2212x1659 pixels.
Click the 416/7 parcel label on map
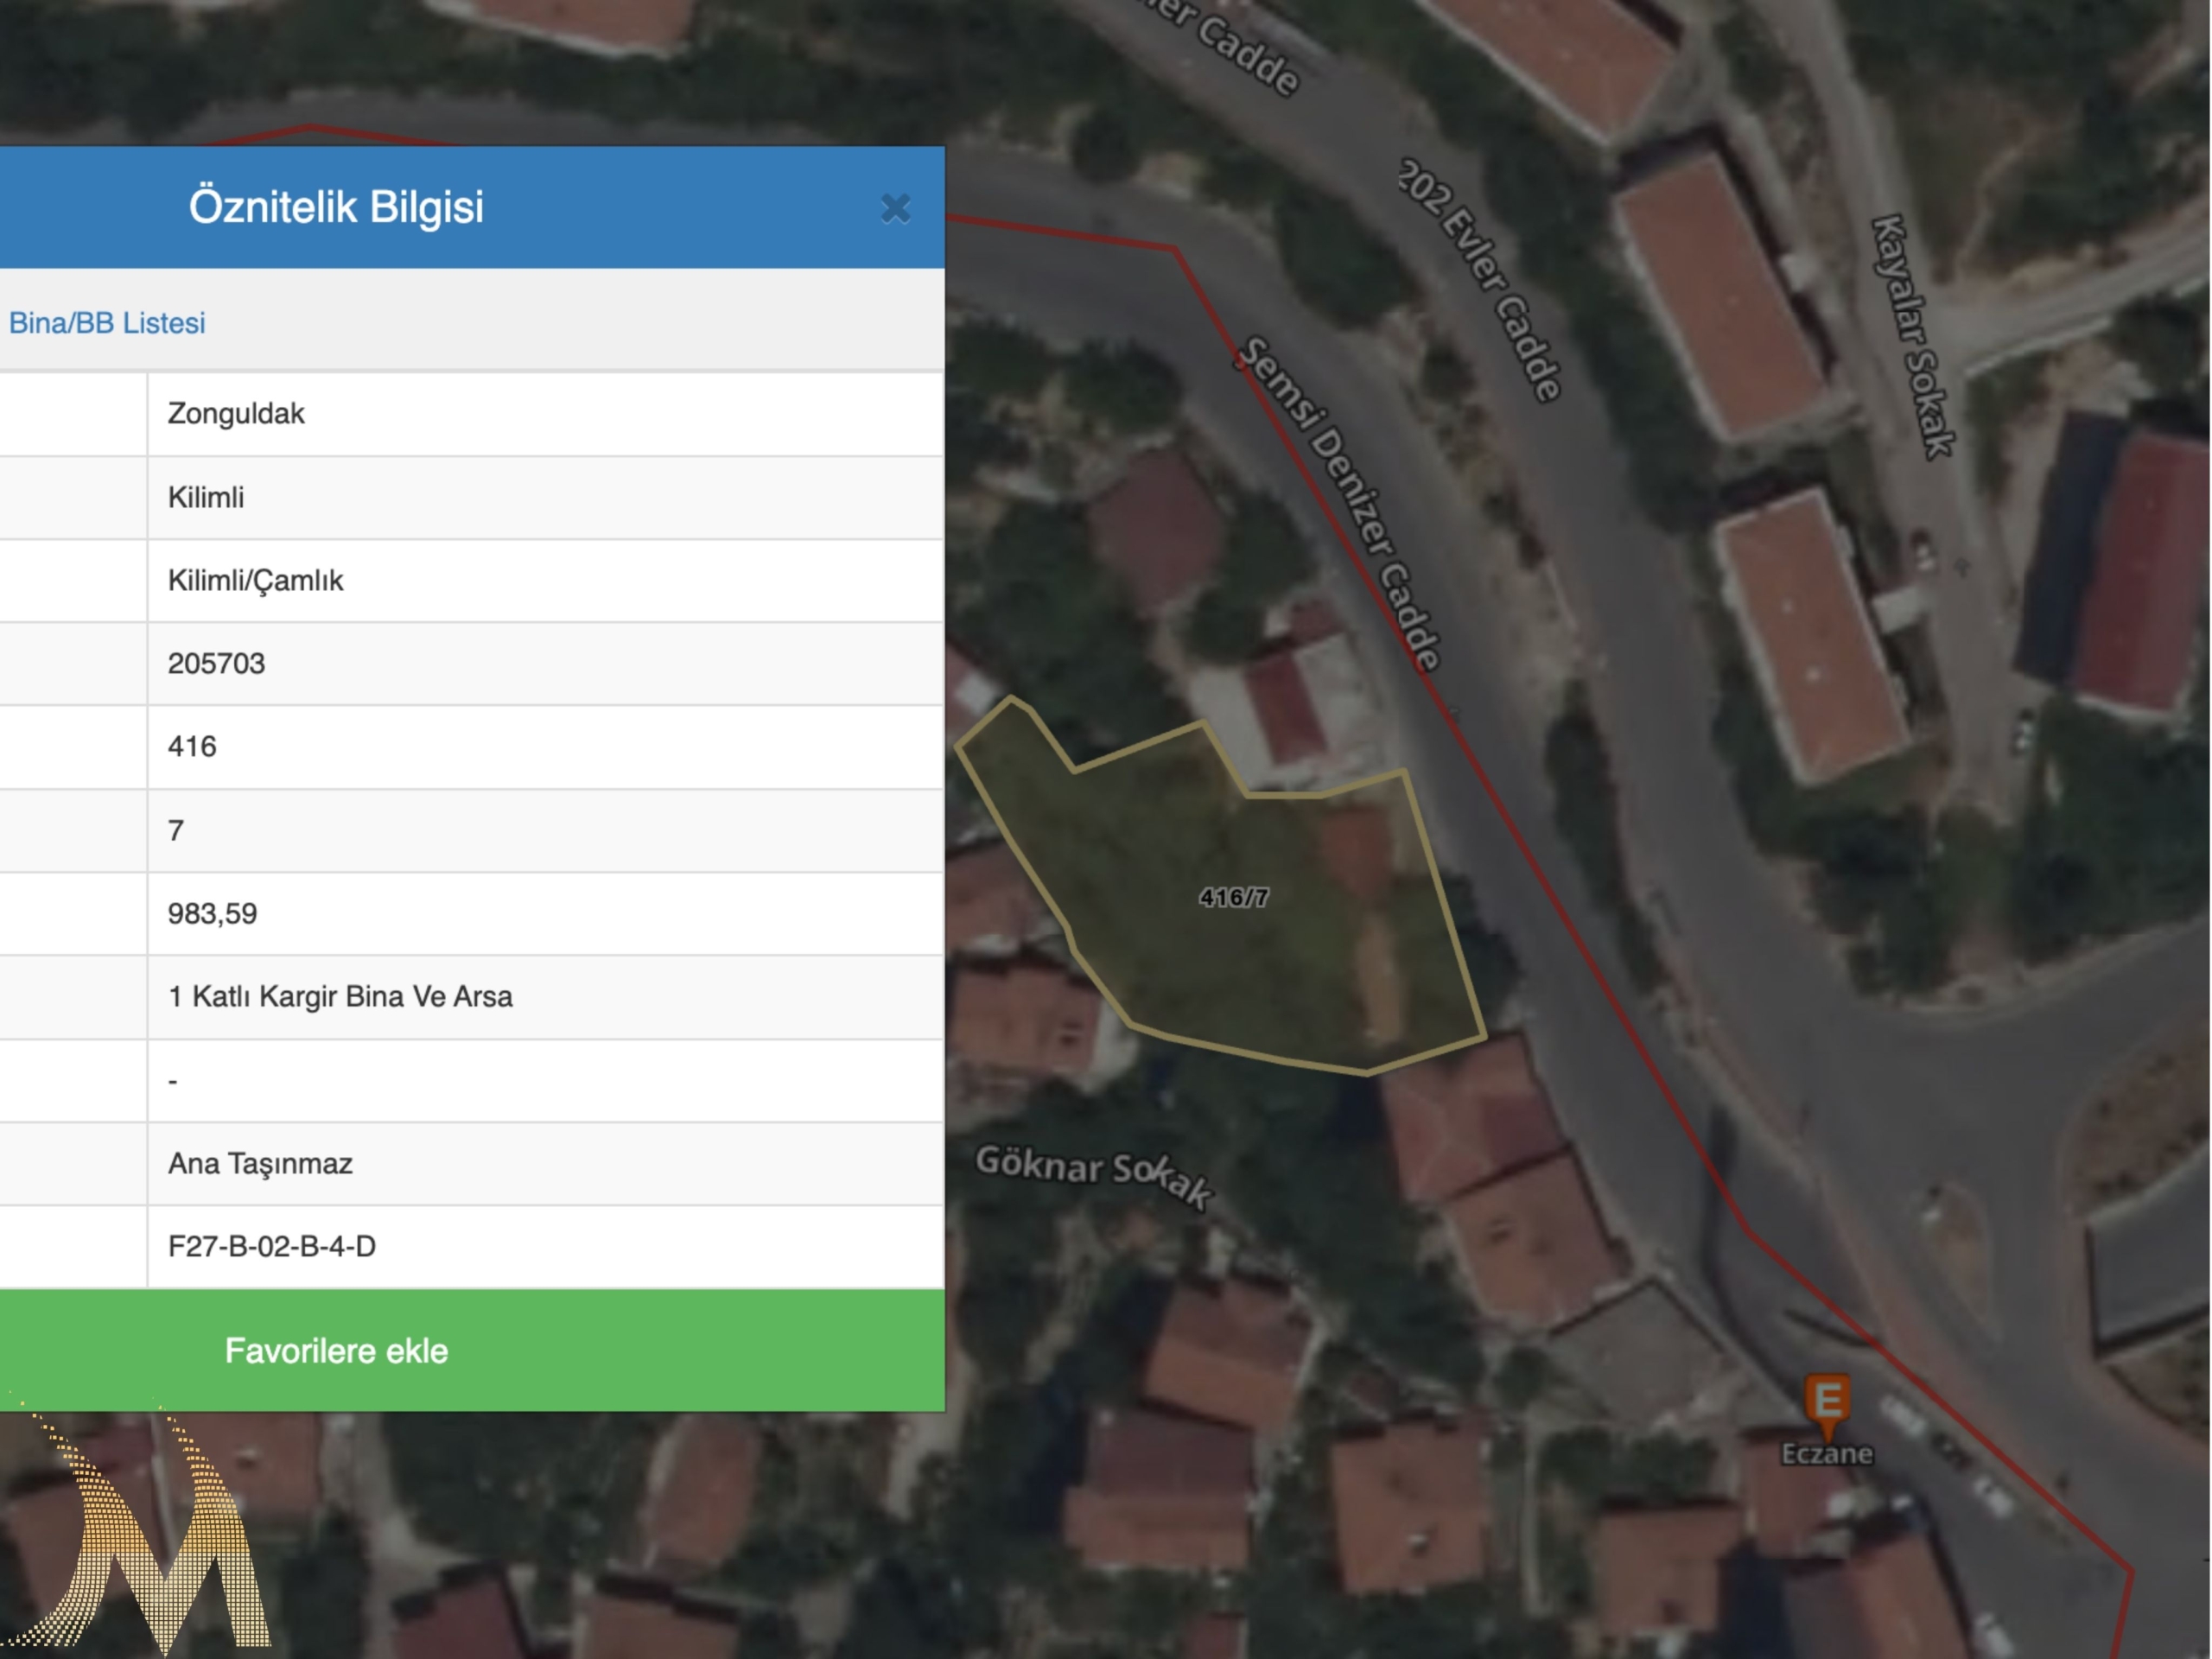[x=1233, y=897]
